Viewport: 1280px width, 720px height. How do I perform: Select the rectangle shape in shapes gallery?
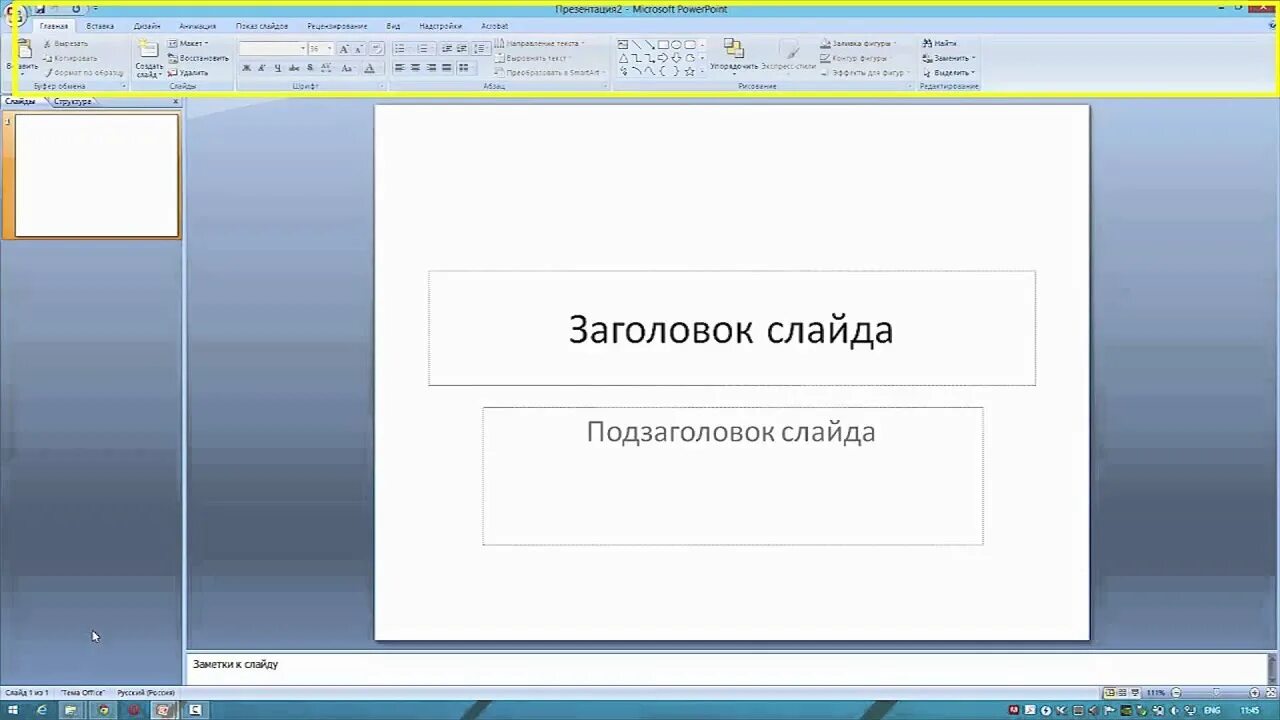coord(662,45)
